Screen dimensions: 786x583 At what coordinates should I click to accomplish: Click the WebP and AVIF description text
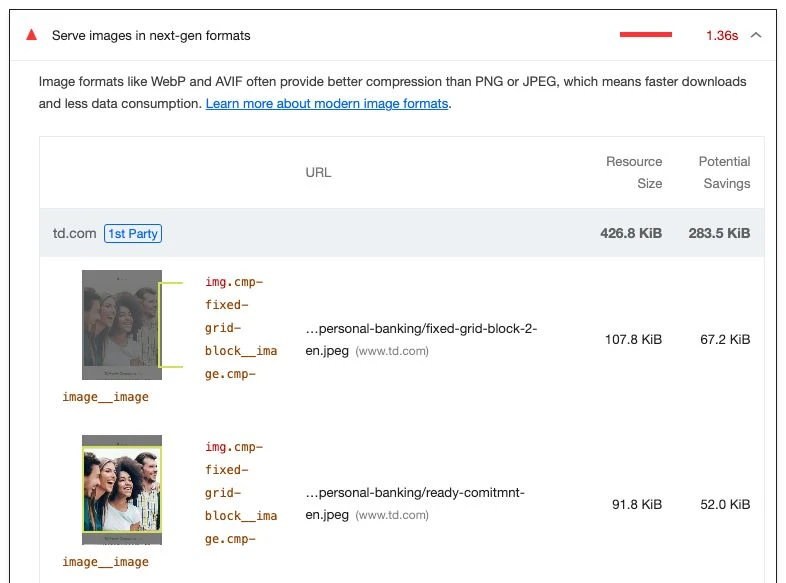pos(392,92)
